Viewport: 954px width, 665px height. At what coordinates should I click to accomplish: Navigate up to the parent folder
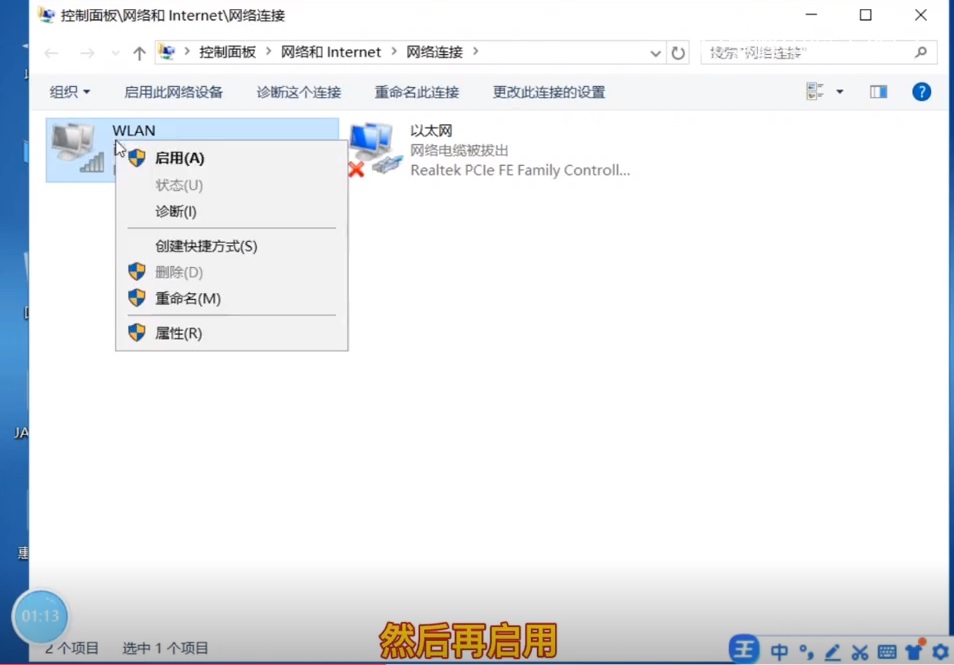coord(139,52)
